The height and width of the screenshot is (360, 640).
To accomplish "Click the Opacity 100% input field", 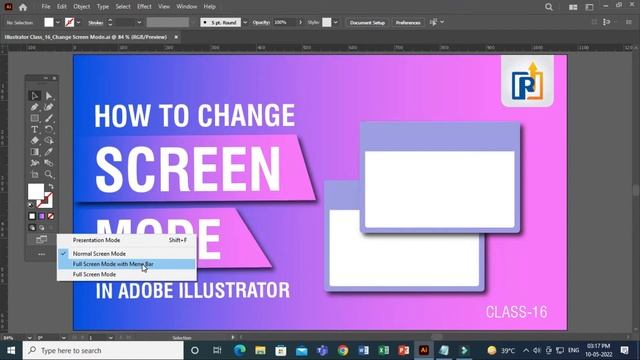I will [x=285, y=22].
